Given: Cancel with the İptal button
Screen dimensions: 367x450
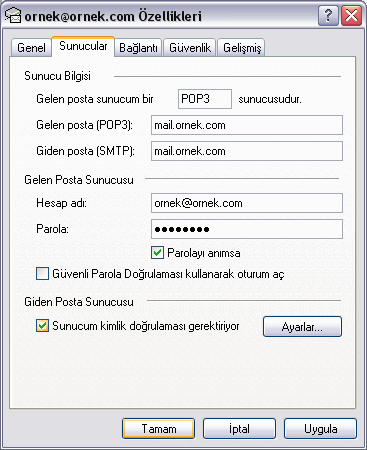Looking at the screenshot, I should pos(239,429).
